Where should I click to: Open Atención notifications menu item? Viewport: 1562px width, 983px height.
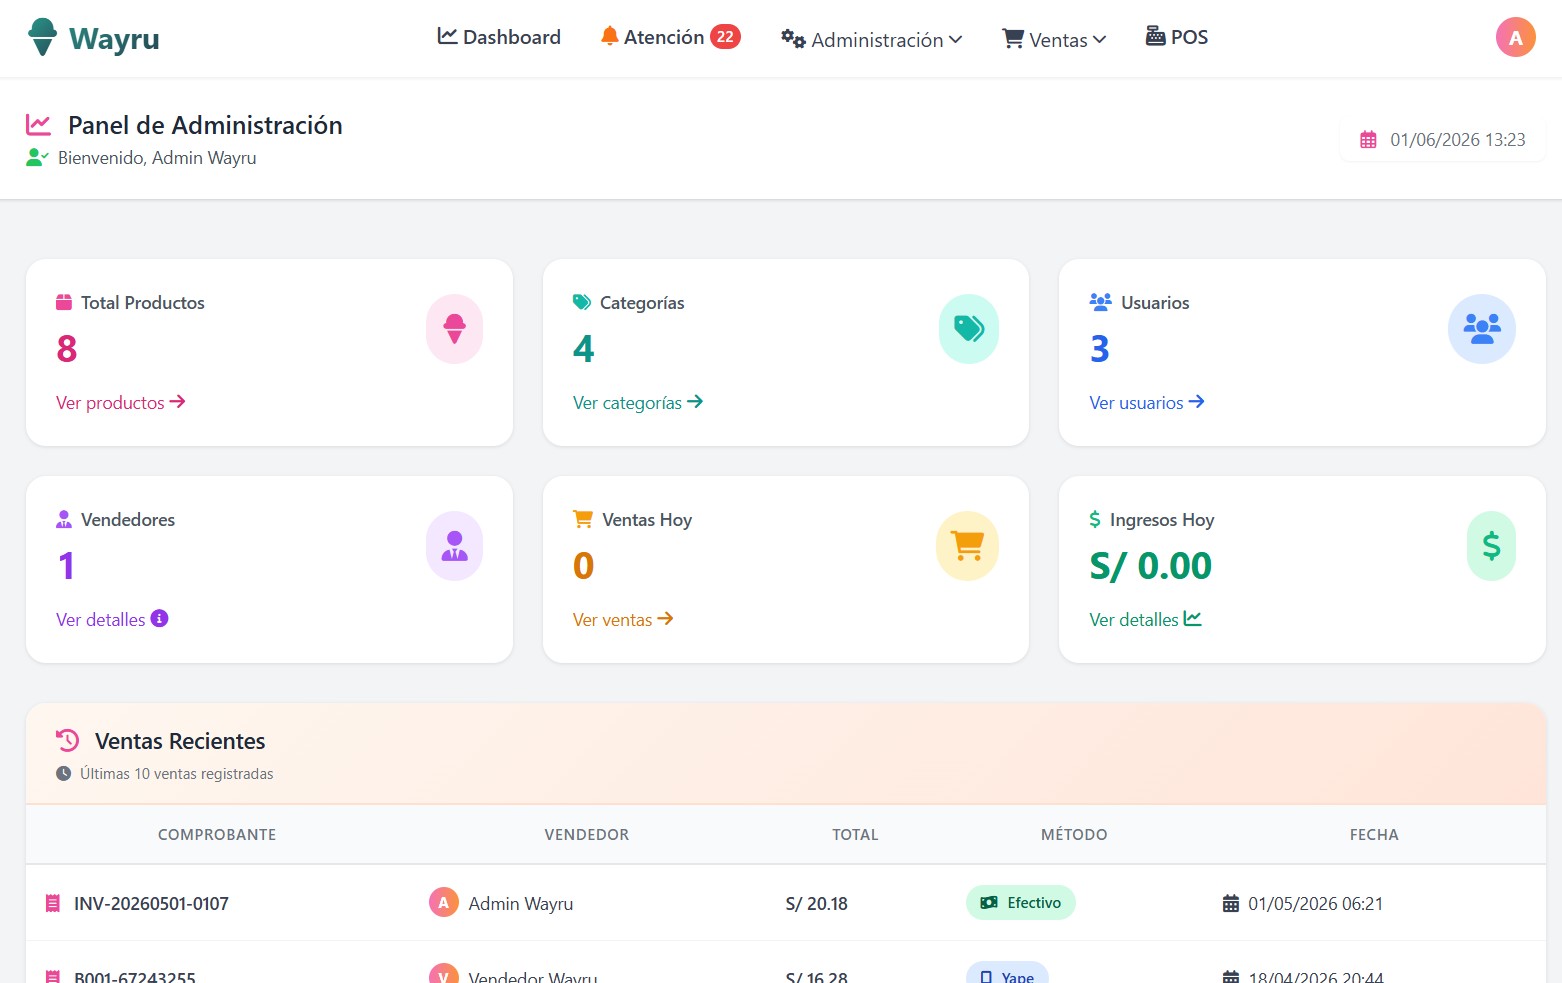[x=670, y=37]
